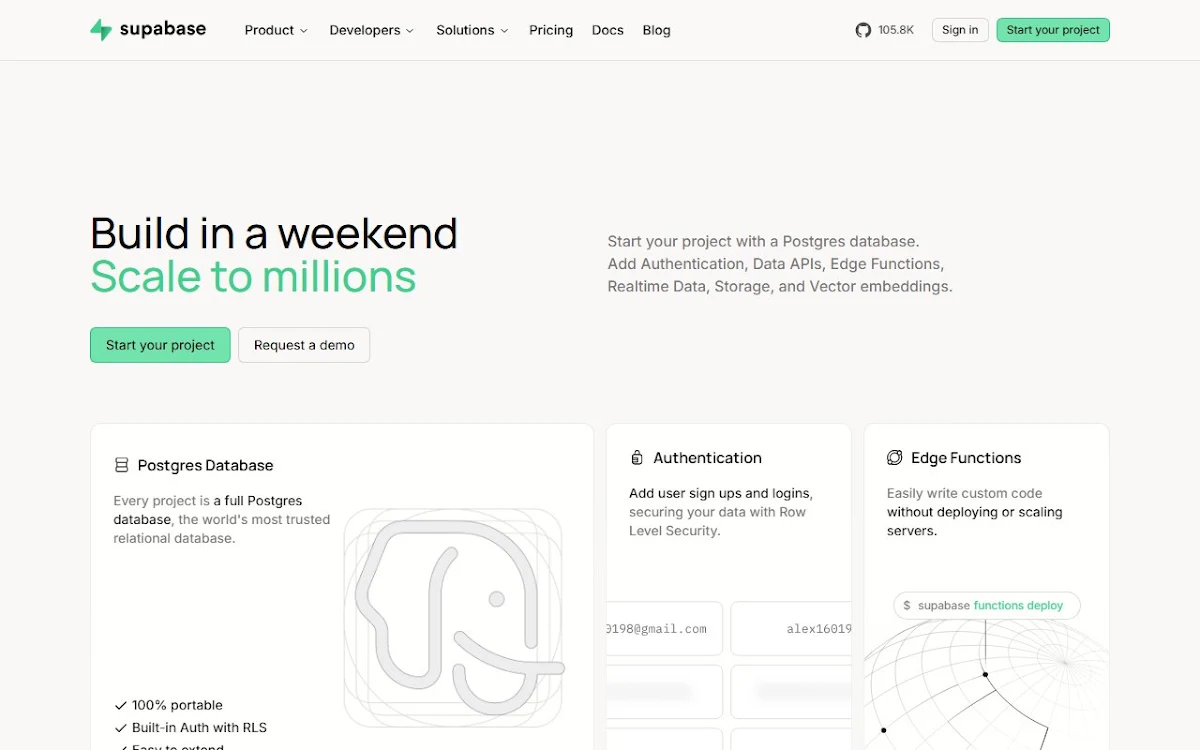1200x750 pixels.
Task: Click 'without deploying or scaling' text
Action: (x=975, y=512)
